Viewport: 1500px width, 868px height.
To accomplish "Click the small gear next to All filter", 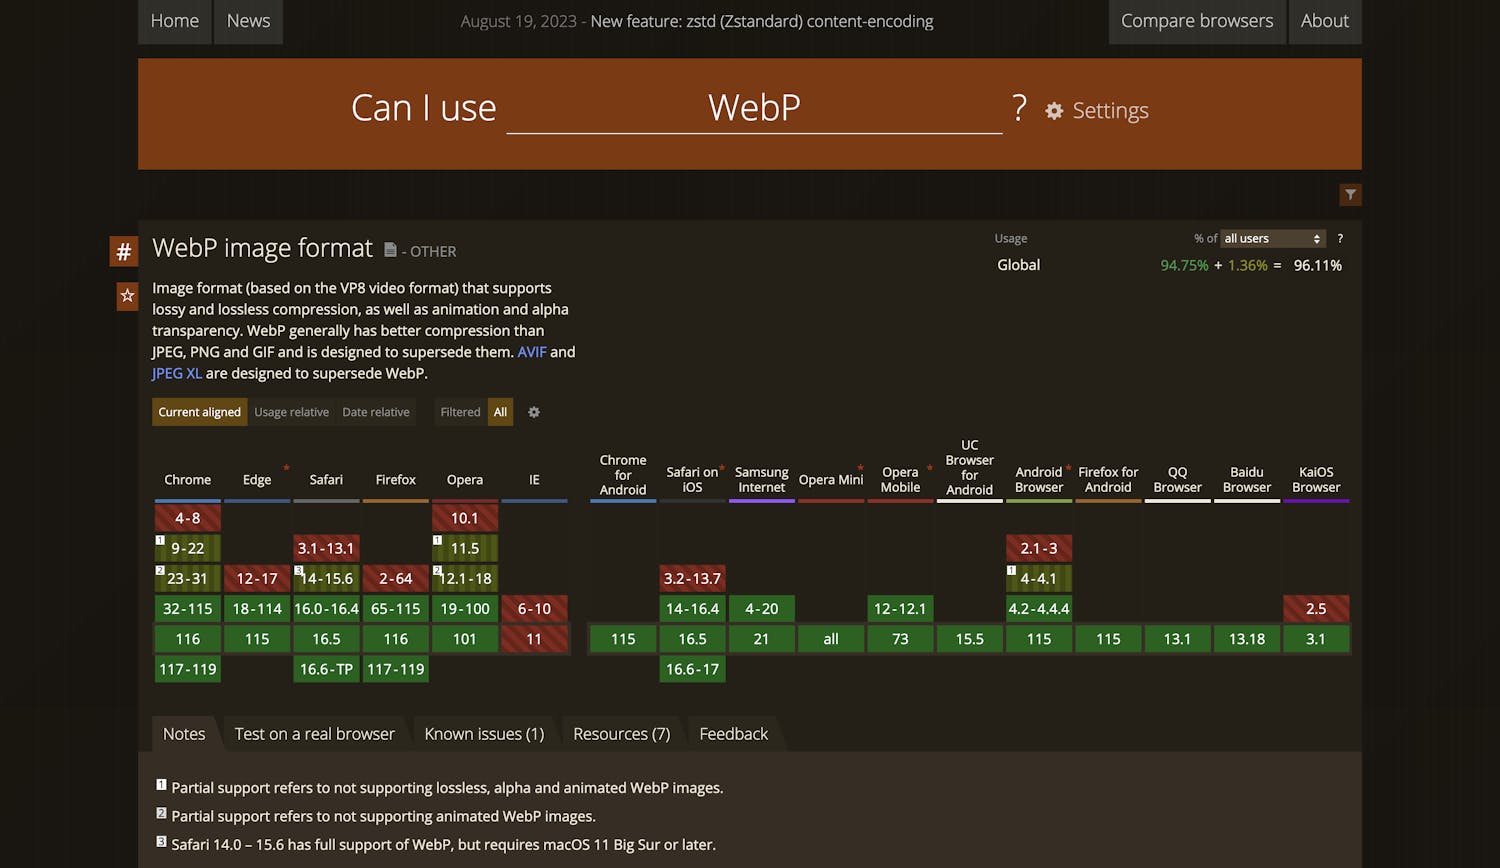I will tap(534, 412).
